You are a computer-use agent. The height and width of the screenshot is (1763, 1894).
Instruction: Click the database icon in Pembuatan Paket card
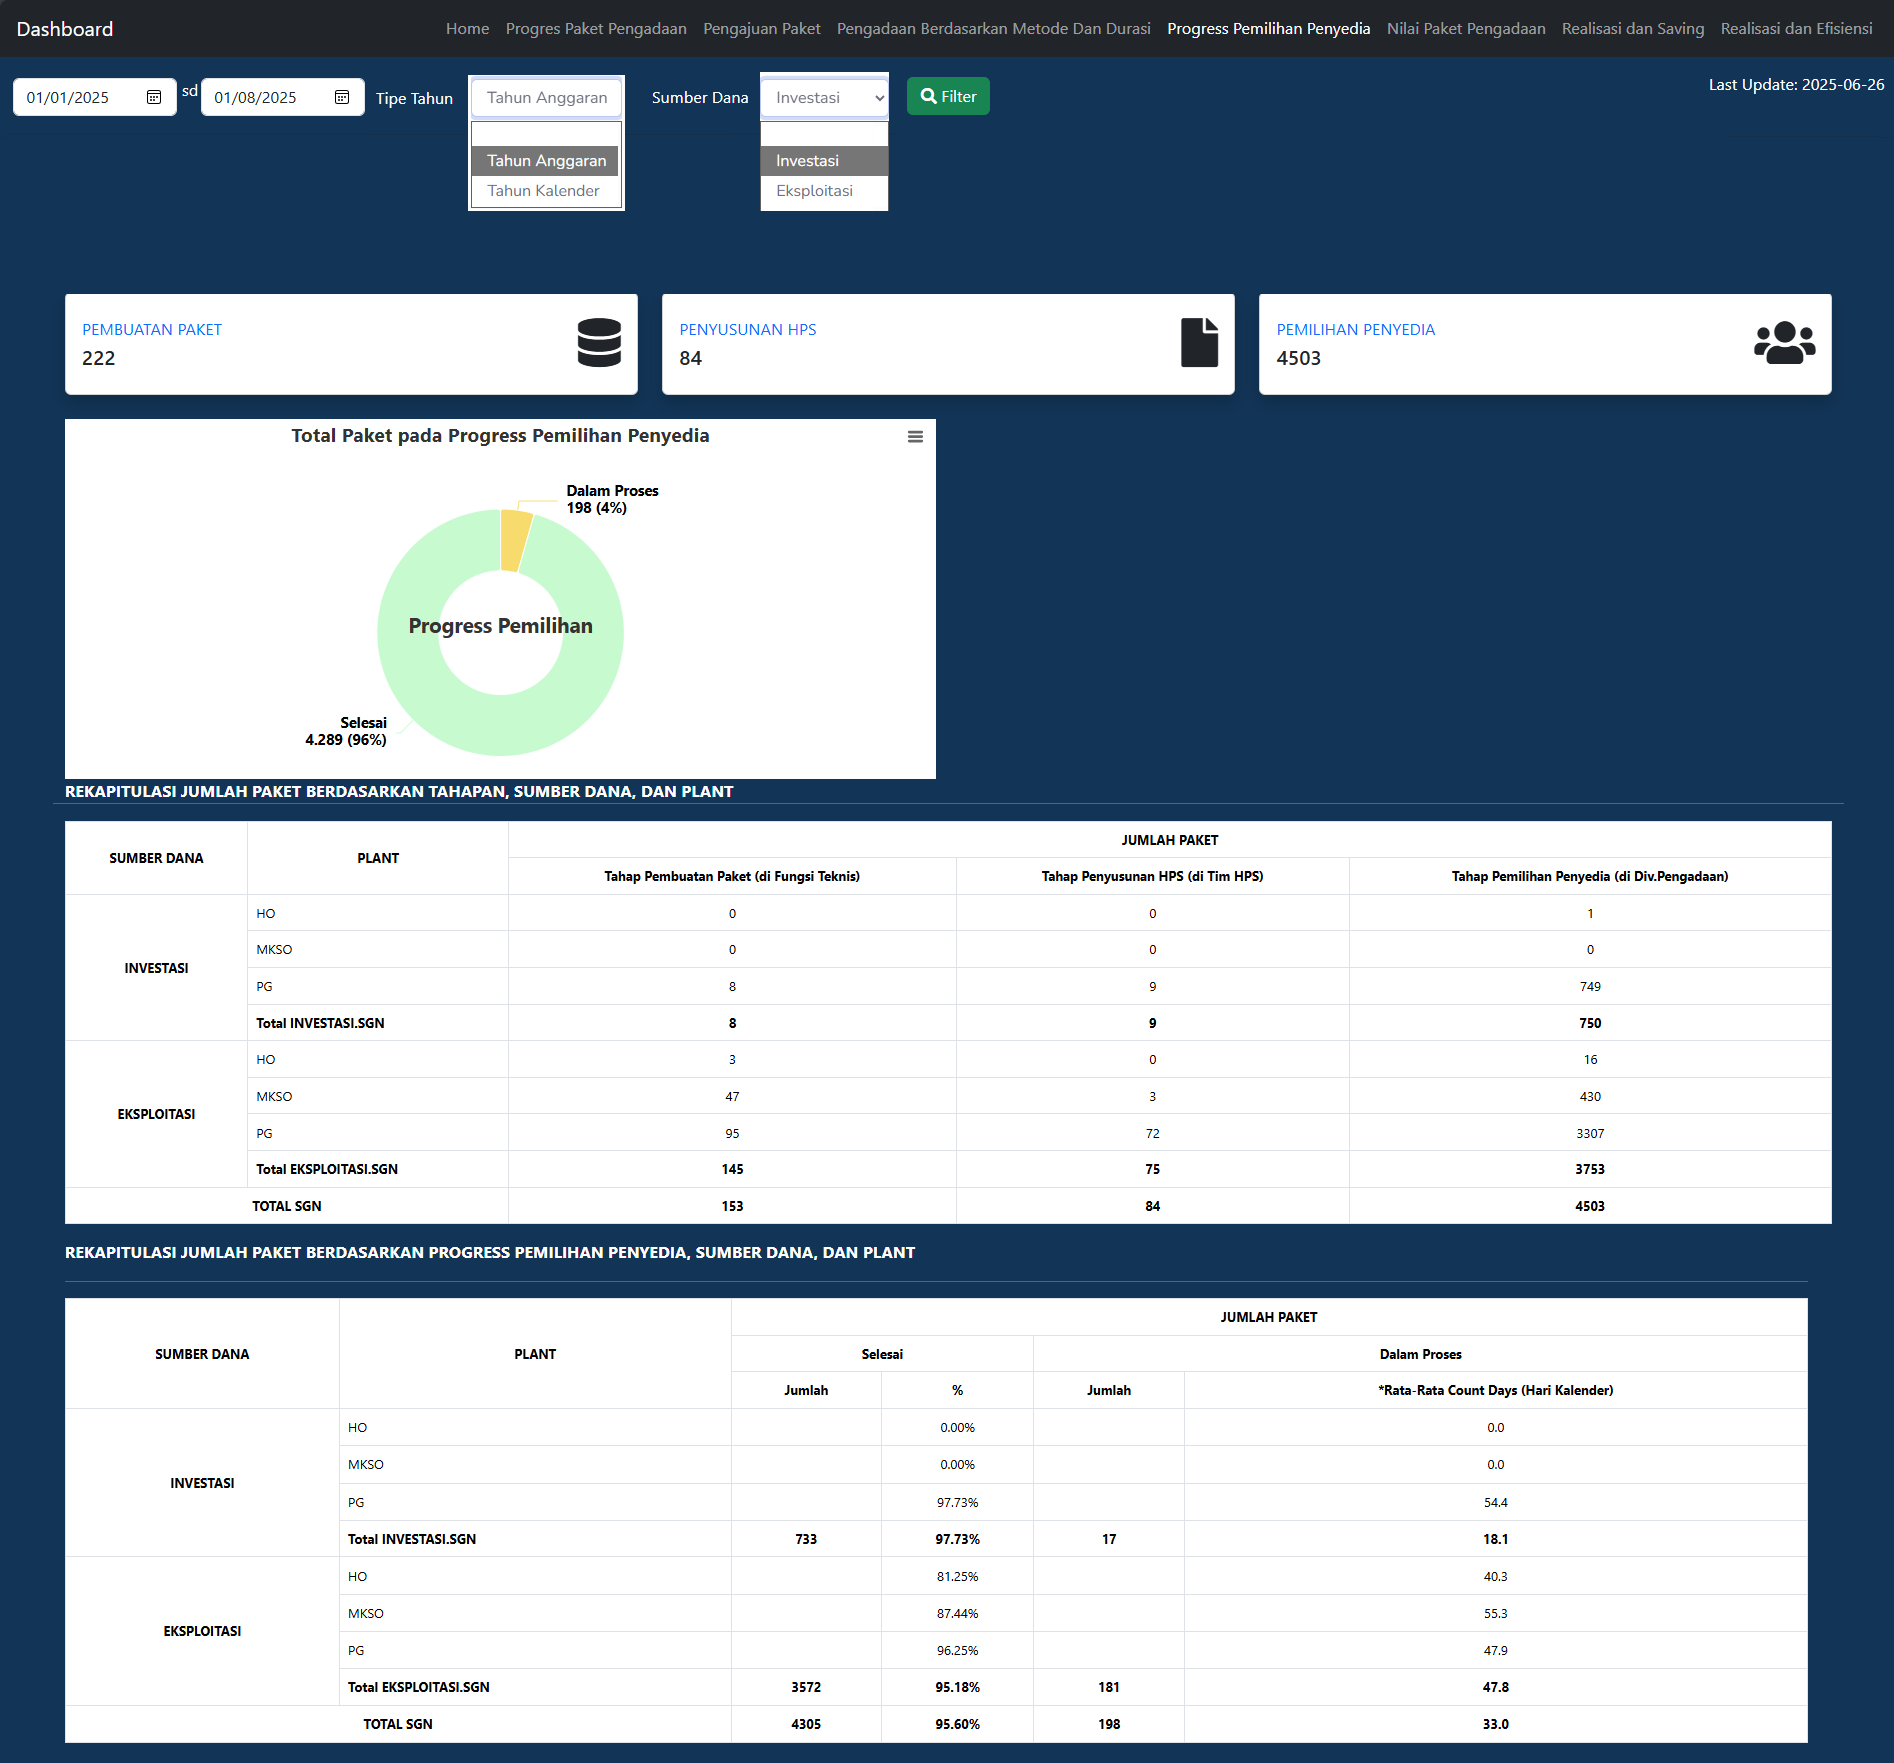599,343
